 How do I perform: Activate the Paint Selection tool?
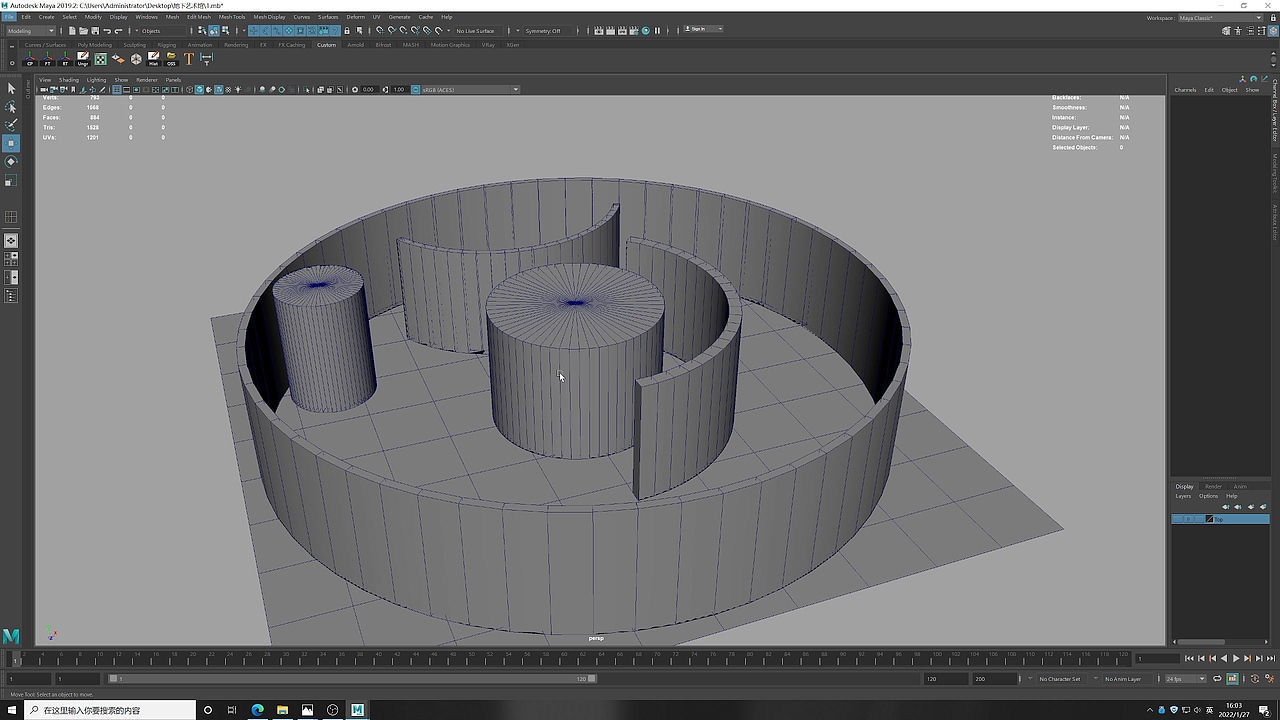[11, 125]
